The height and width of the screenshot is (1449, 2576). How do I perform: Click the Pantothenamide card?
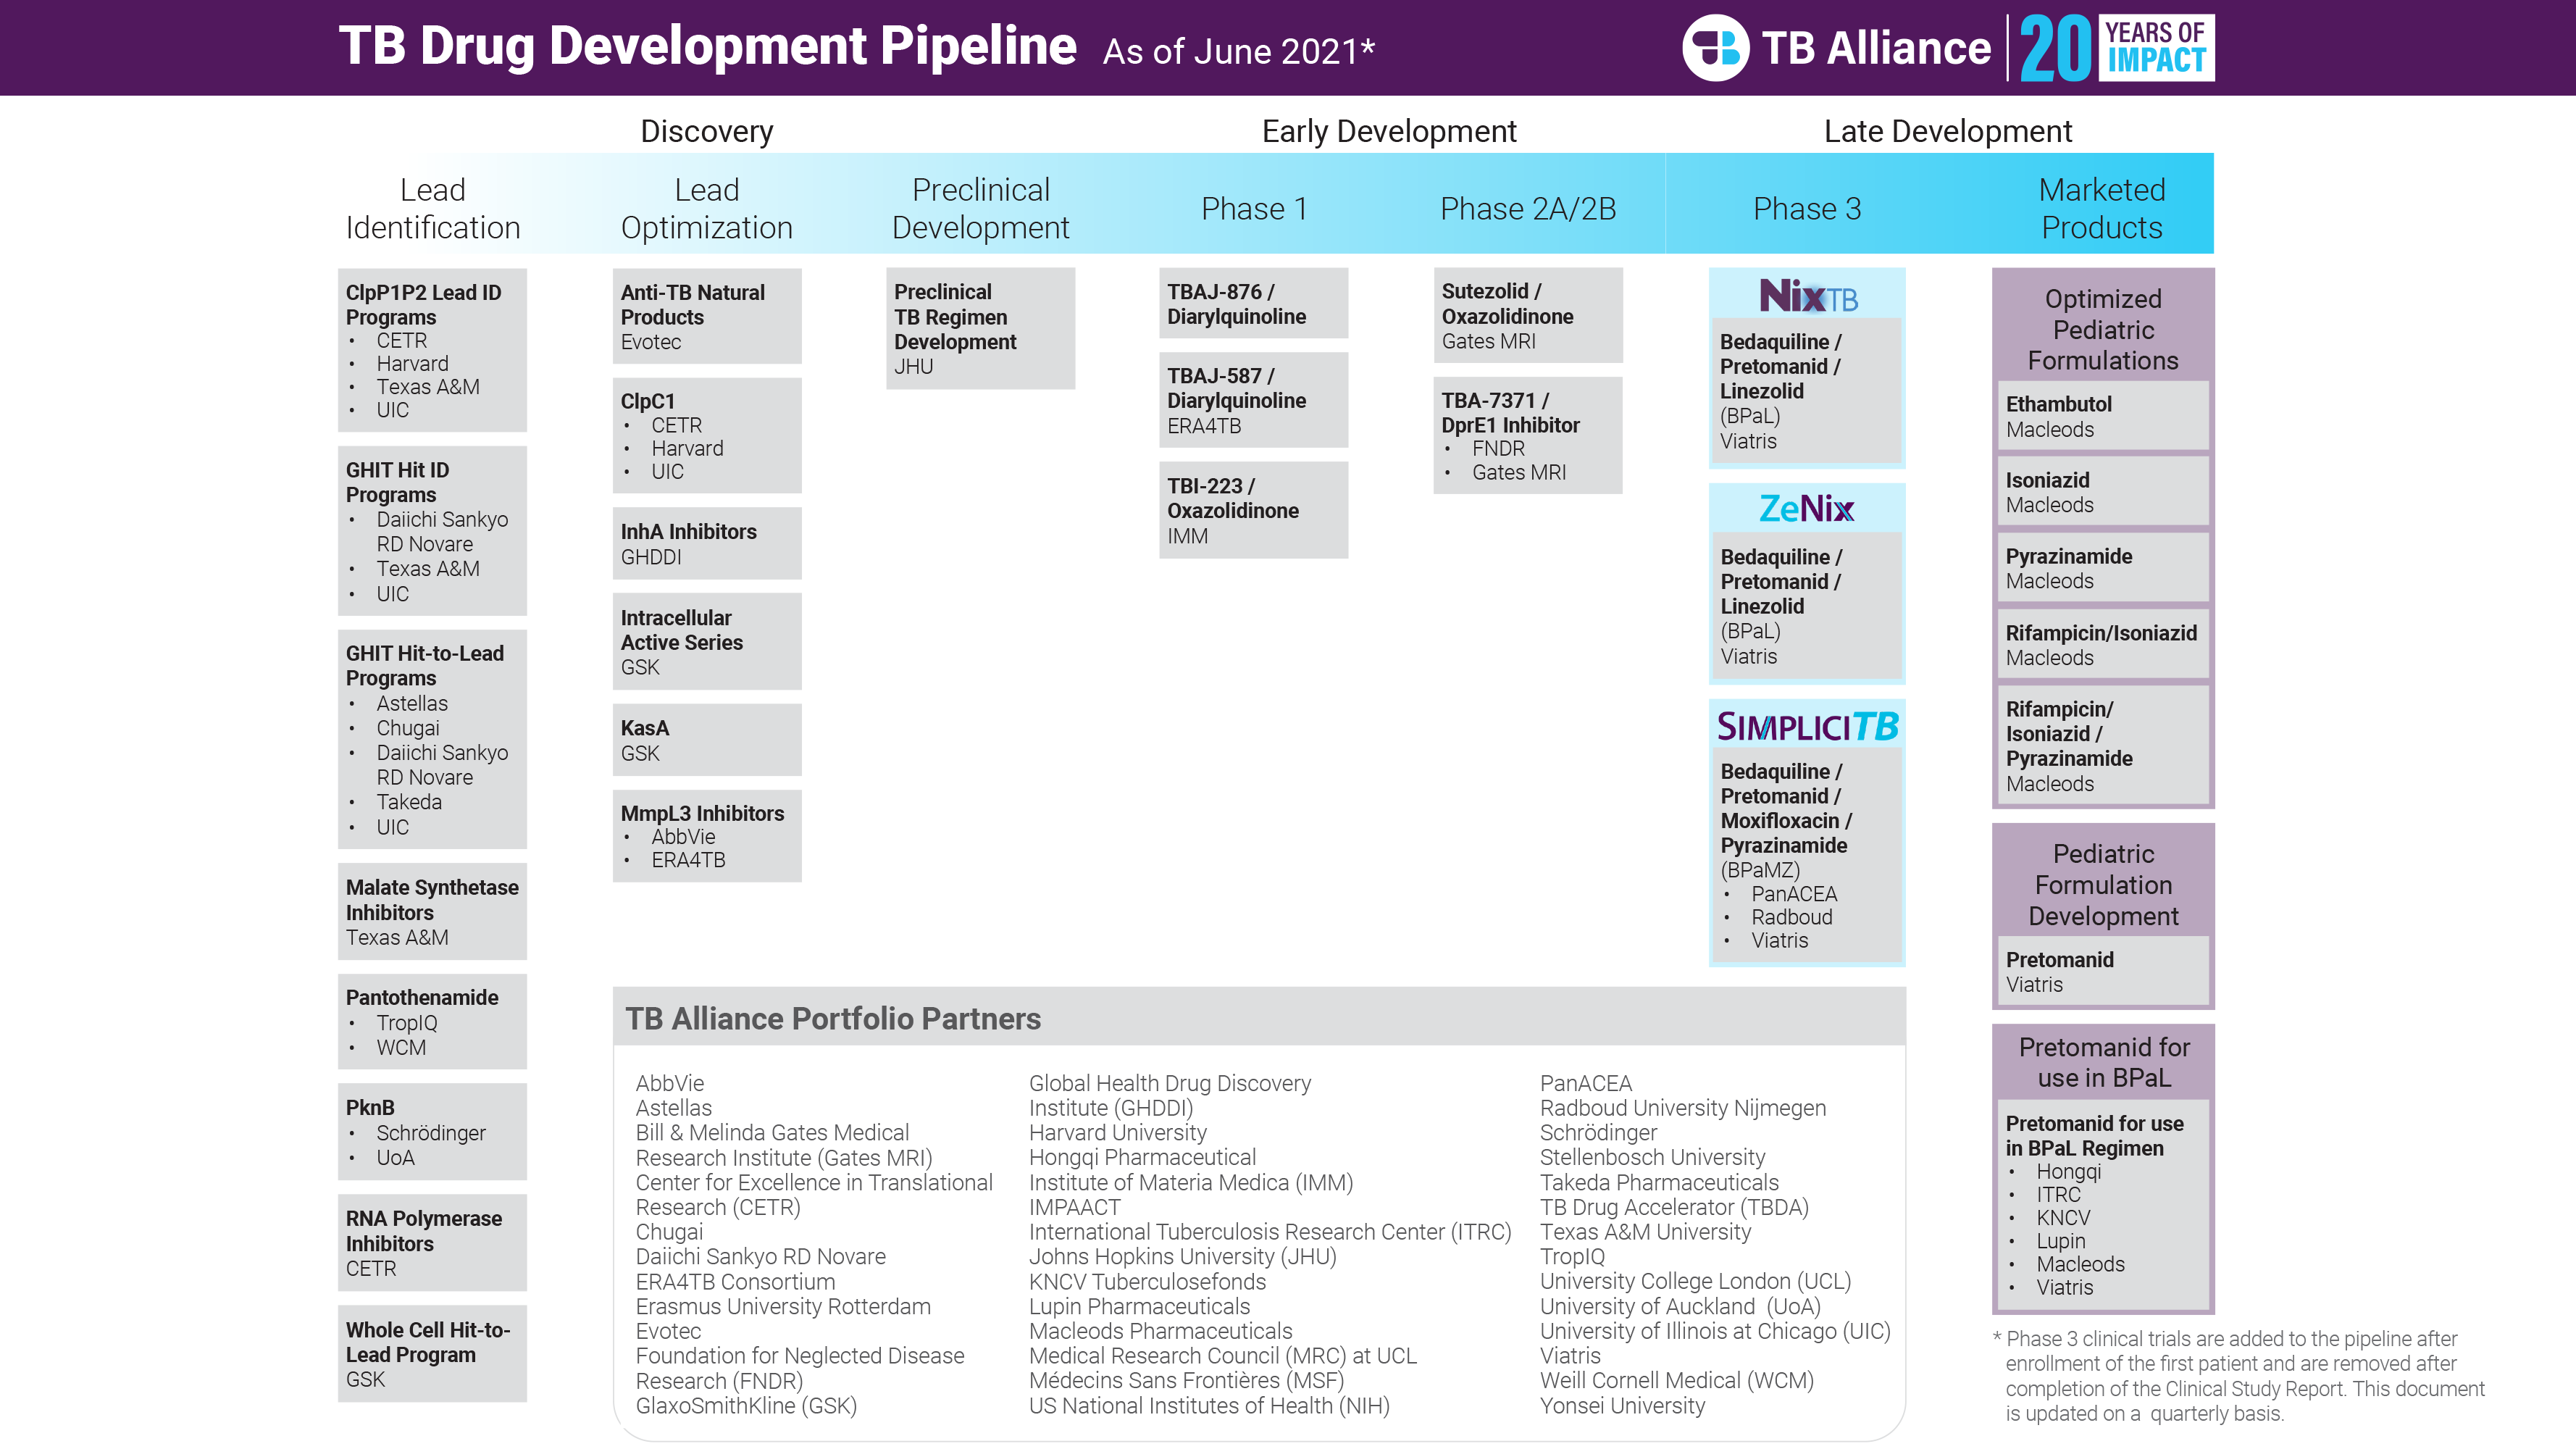[x=432, y=1021]
